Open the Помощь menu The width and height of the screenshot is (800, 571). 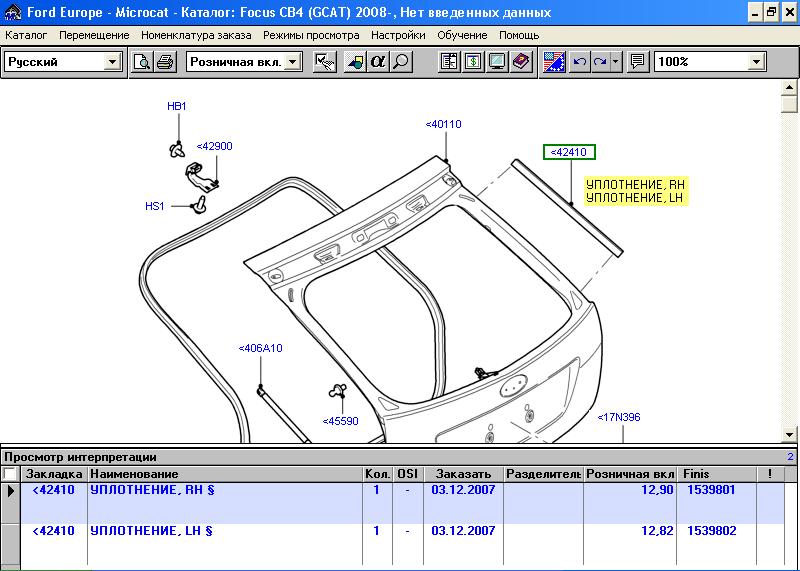(x=519, y=35)
